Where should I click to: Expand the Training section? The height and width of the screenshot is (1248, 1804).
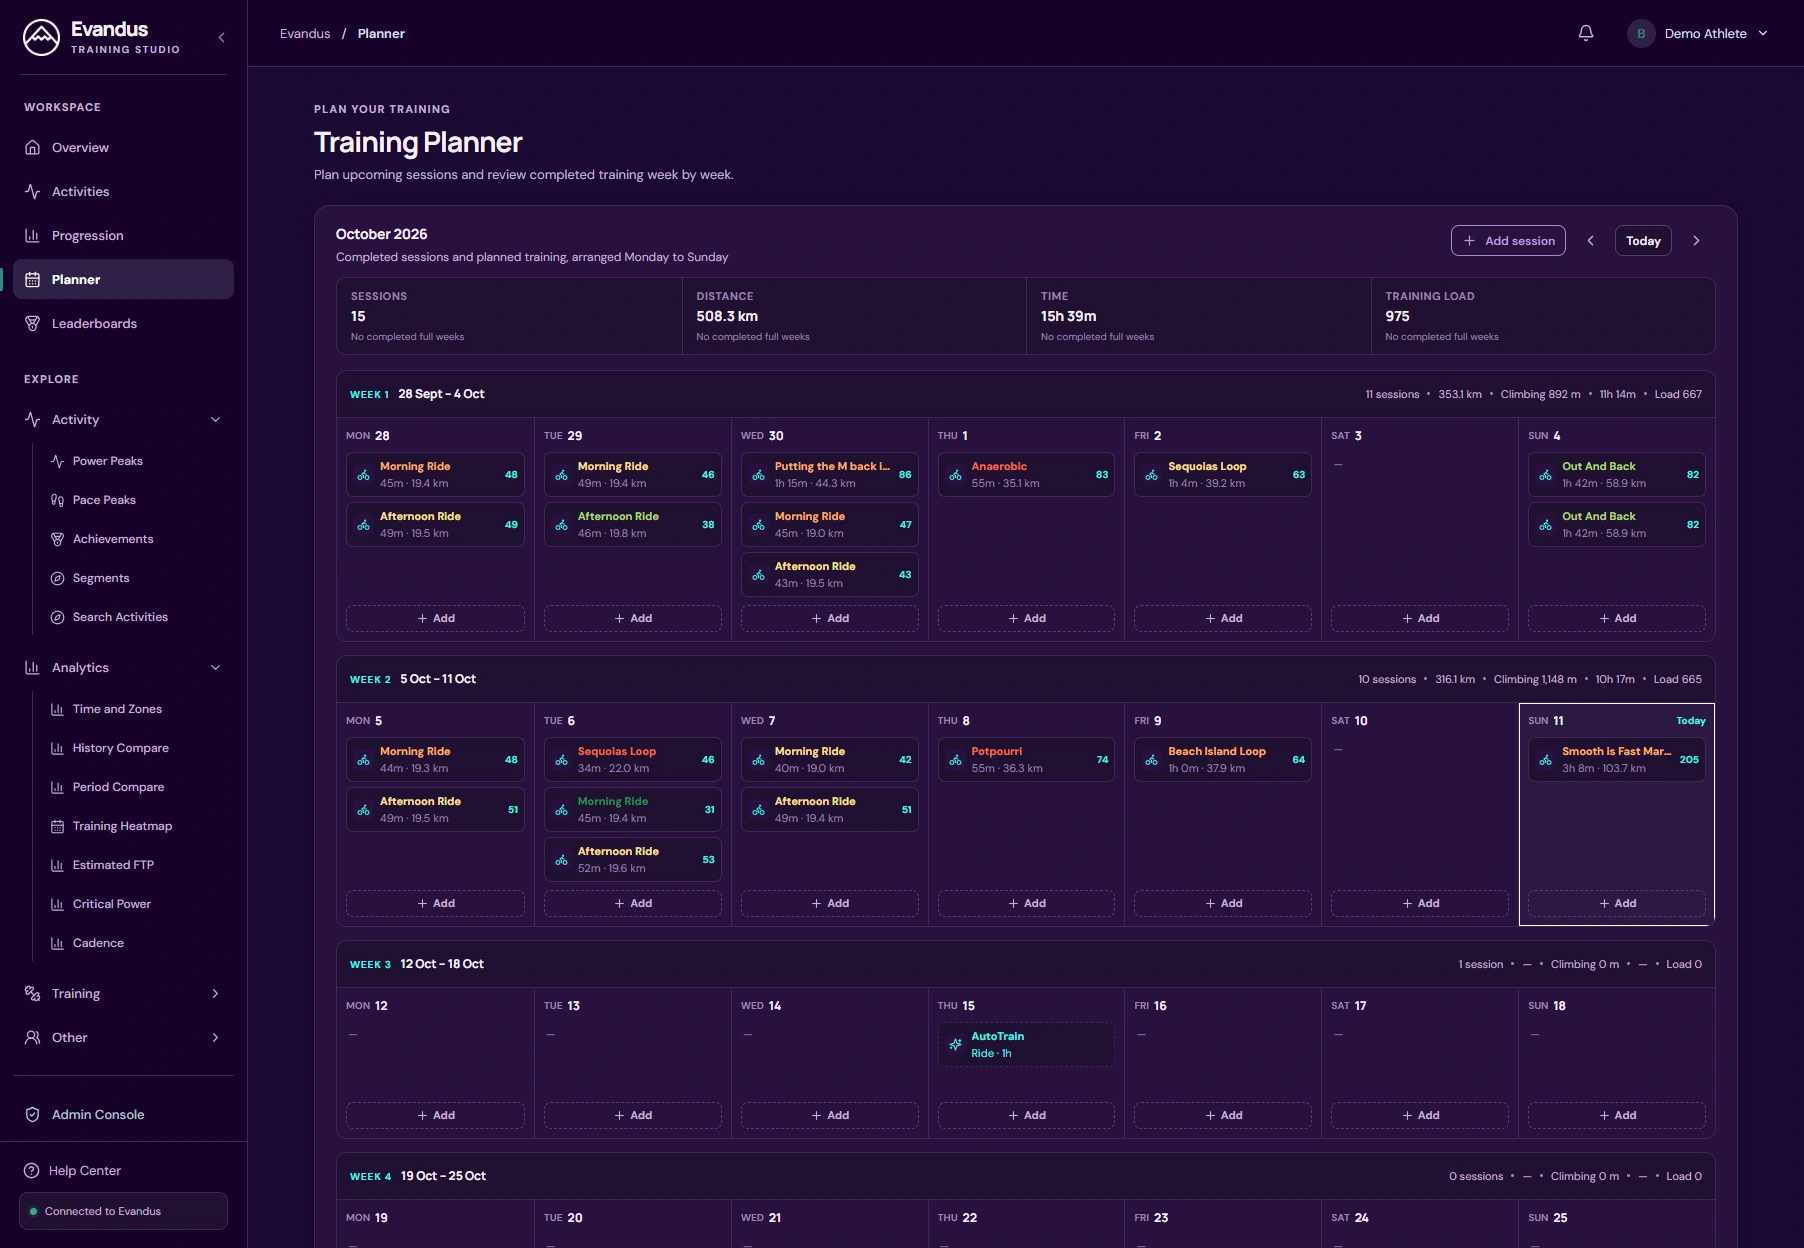(x=215, y=993)
